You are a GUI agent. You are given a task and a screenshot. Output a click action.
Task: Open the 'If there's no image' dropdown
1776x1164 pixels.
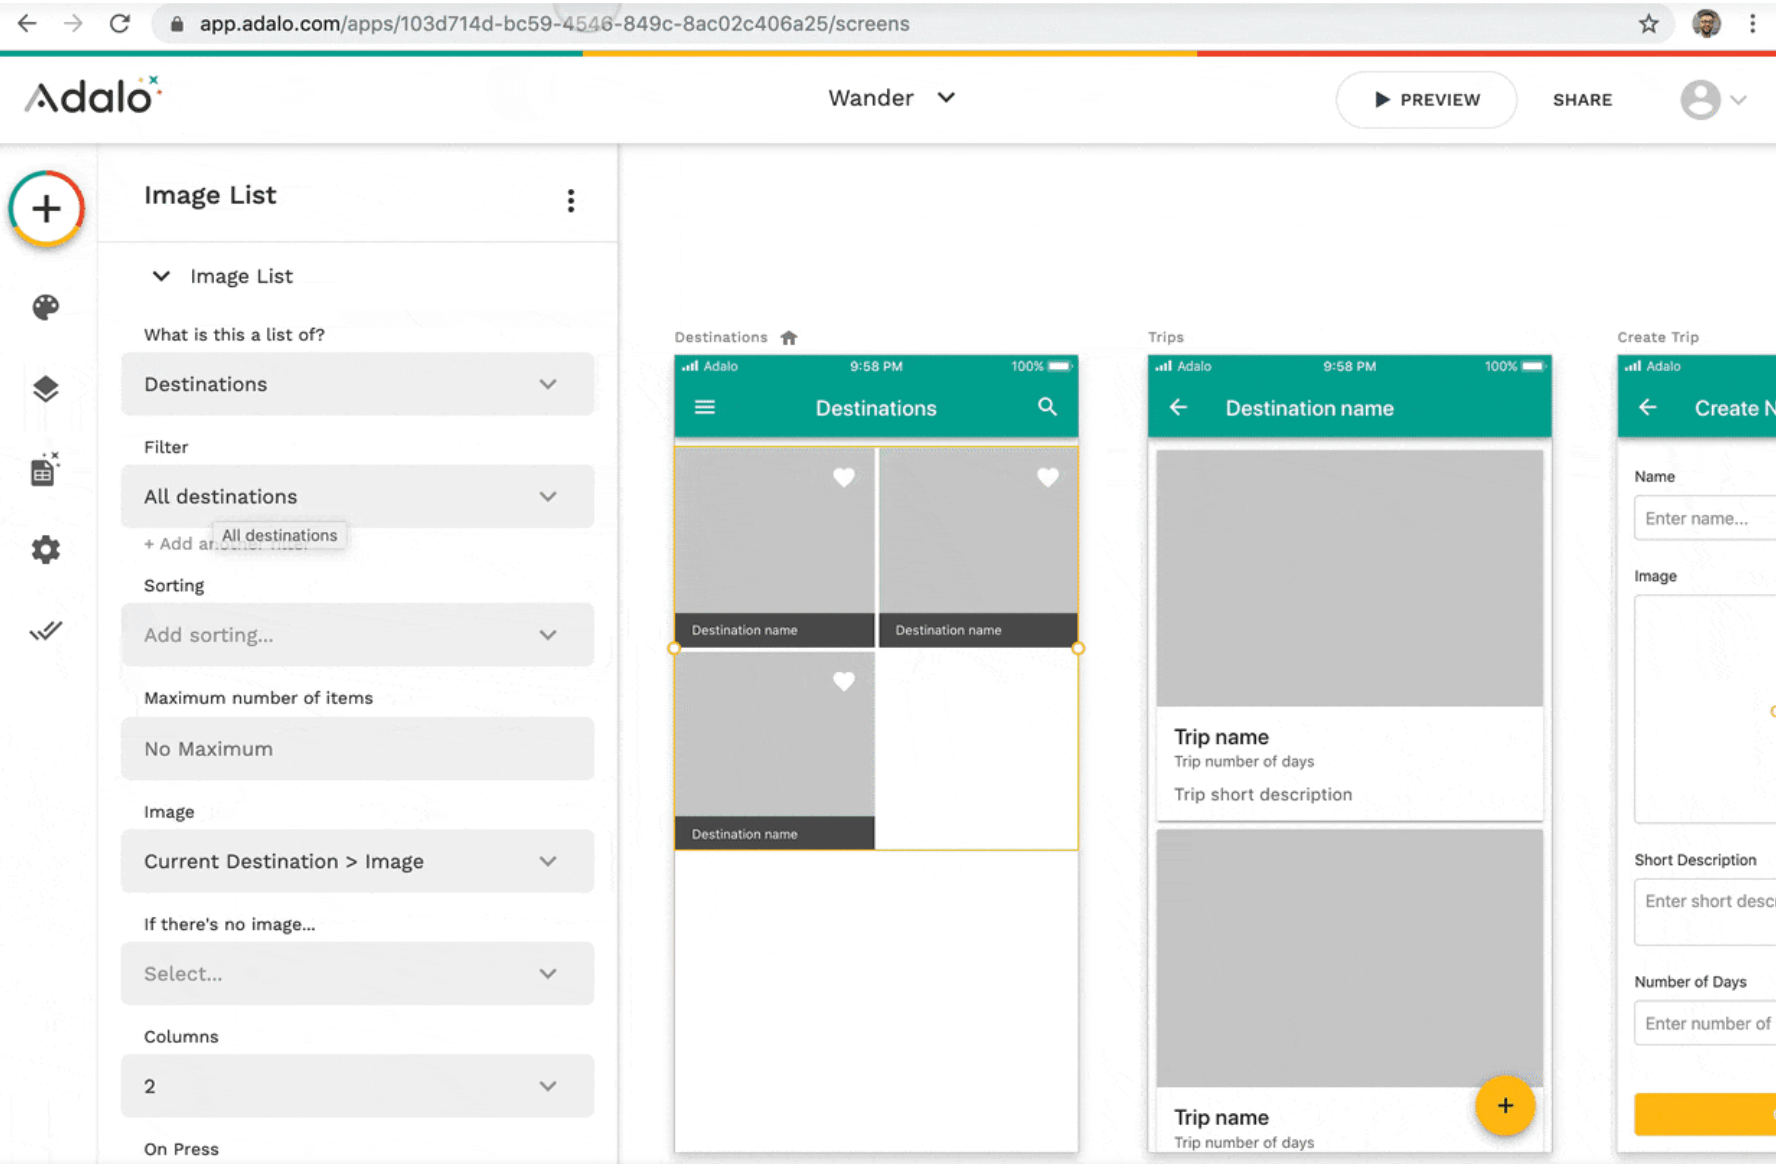(357, 973)
